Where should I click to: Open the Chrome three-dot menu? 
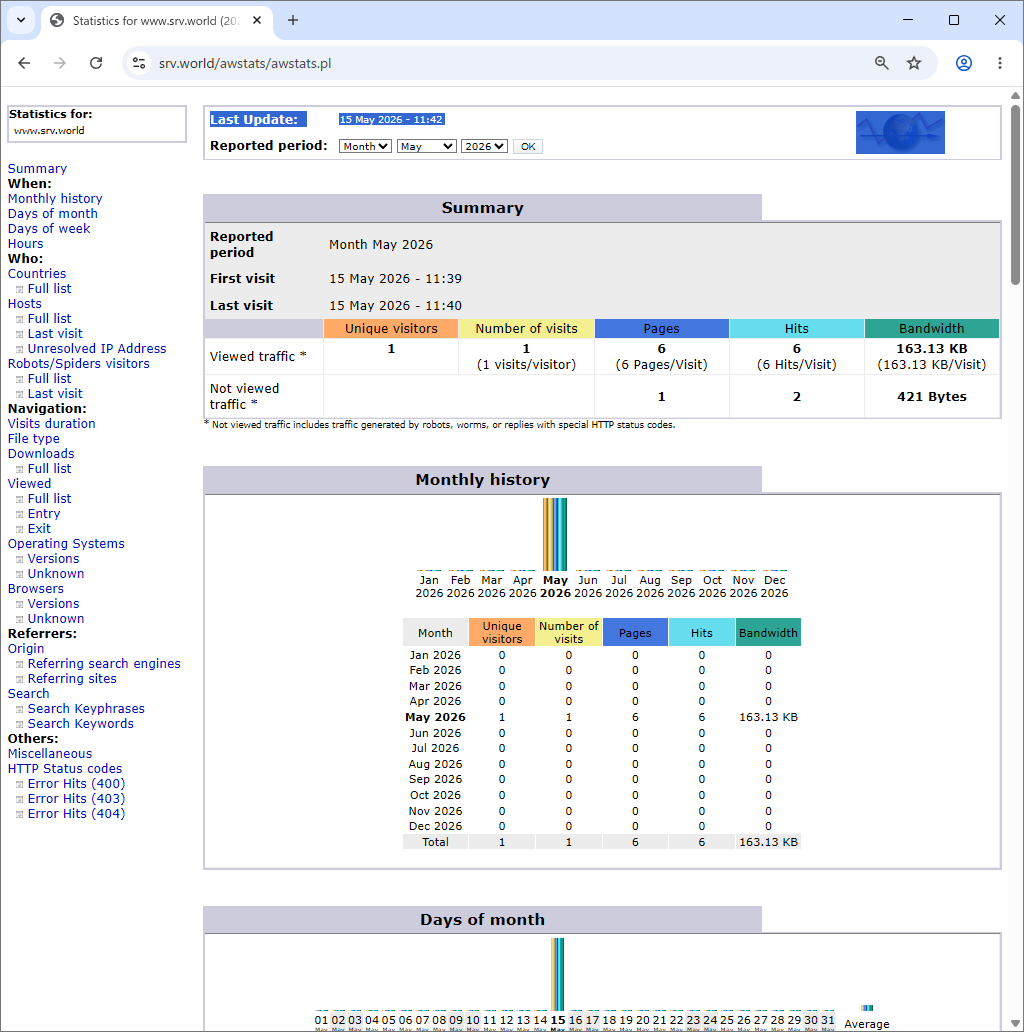tap(1000, 63)
